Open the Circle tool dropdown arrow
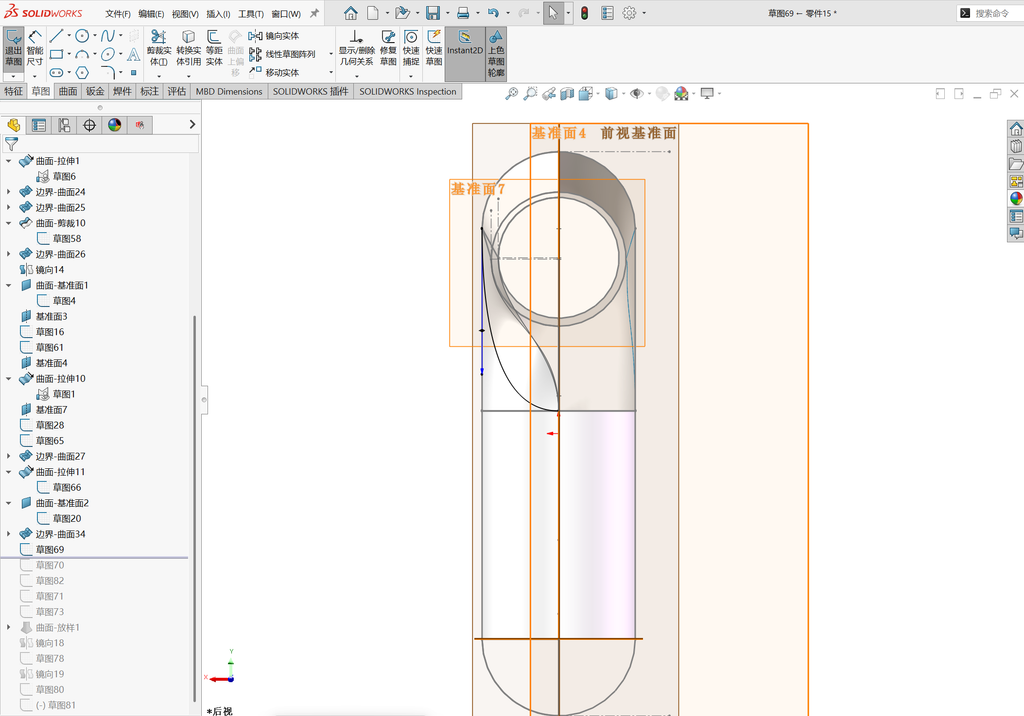The height and width of the screenshot is (716, 1024). click(x=95, y=36)
